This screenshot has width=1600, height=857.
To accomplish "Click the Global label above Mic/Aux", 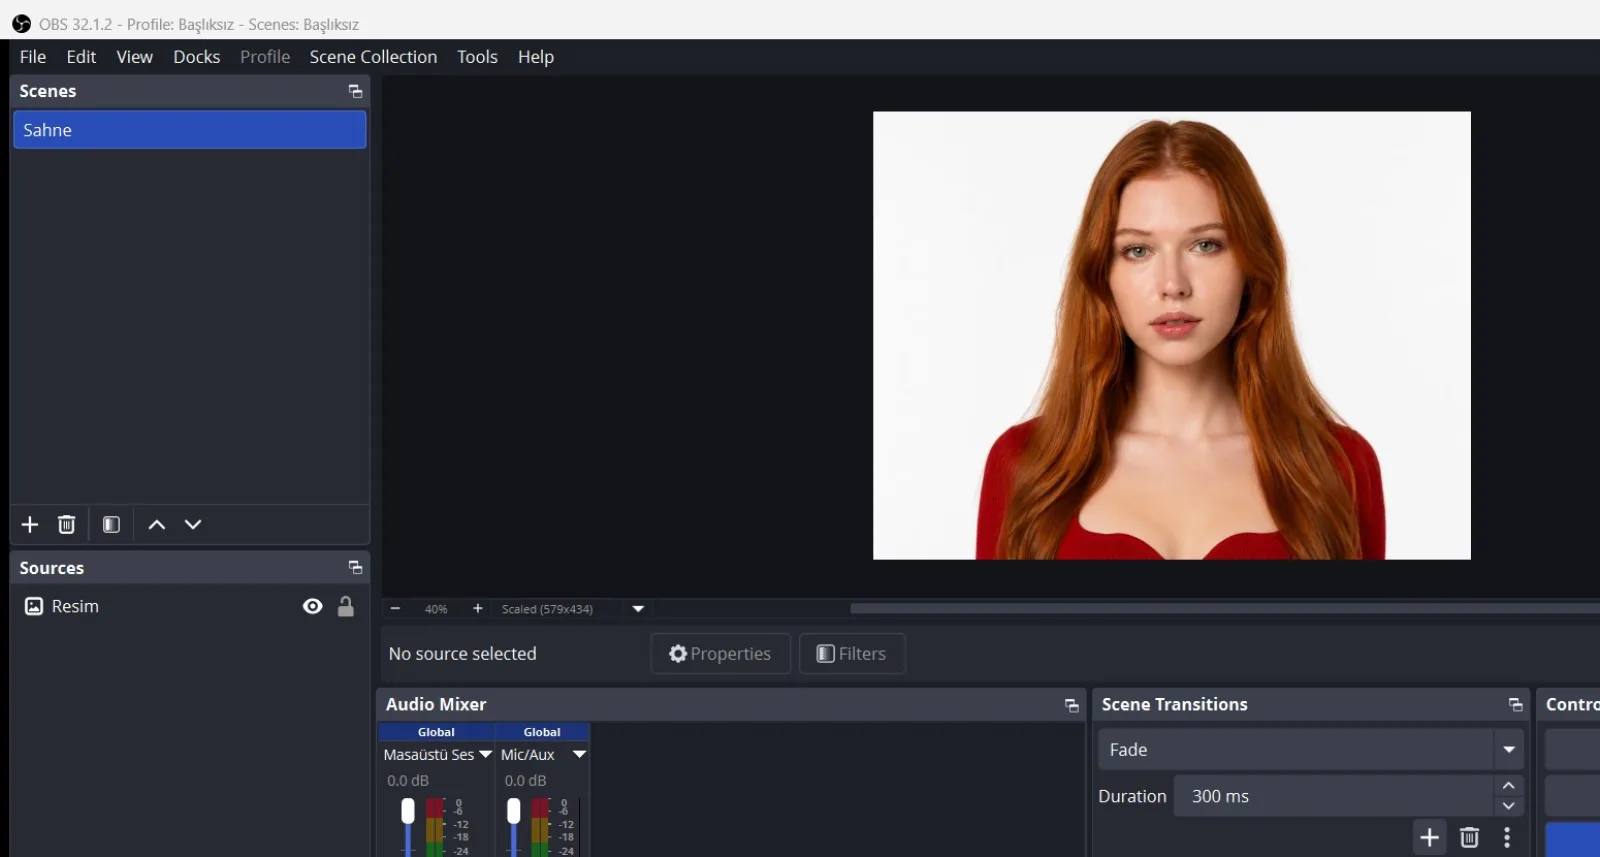I will (542, 732).
